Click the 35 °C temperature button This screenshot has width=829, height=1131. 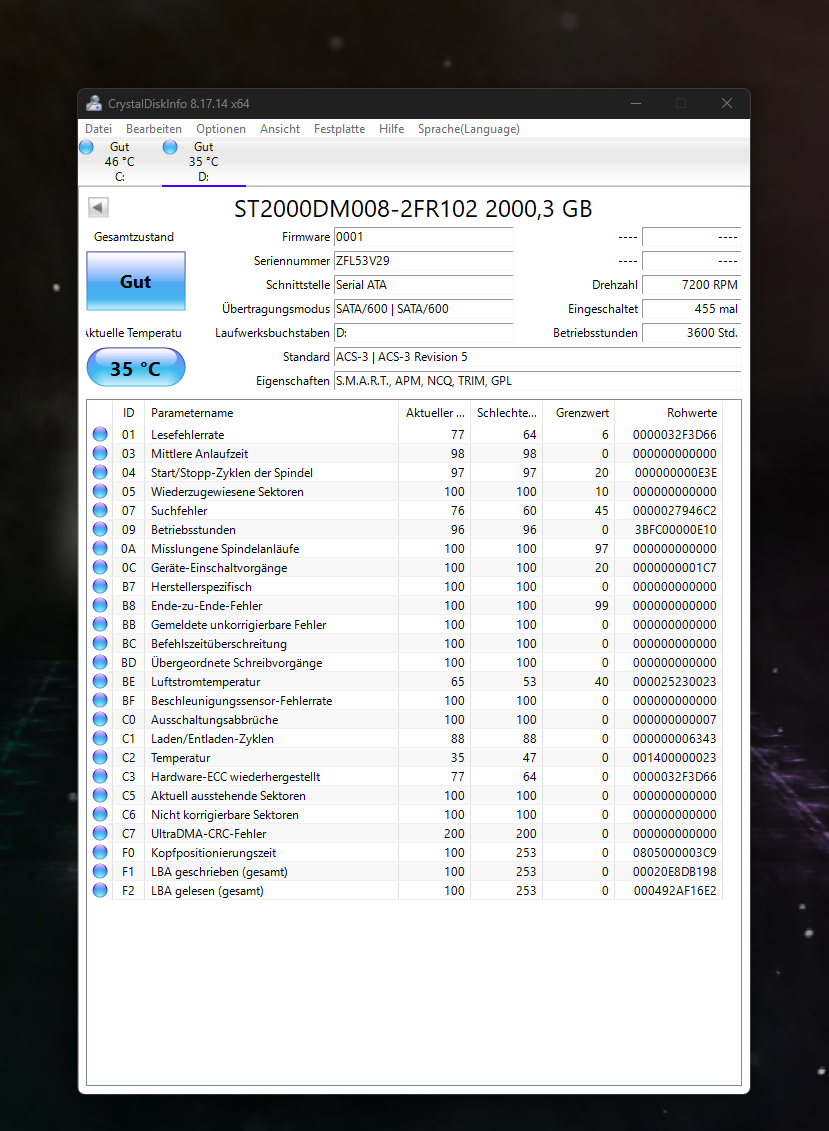pos(136,368)
